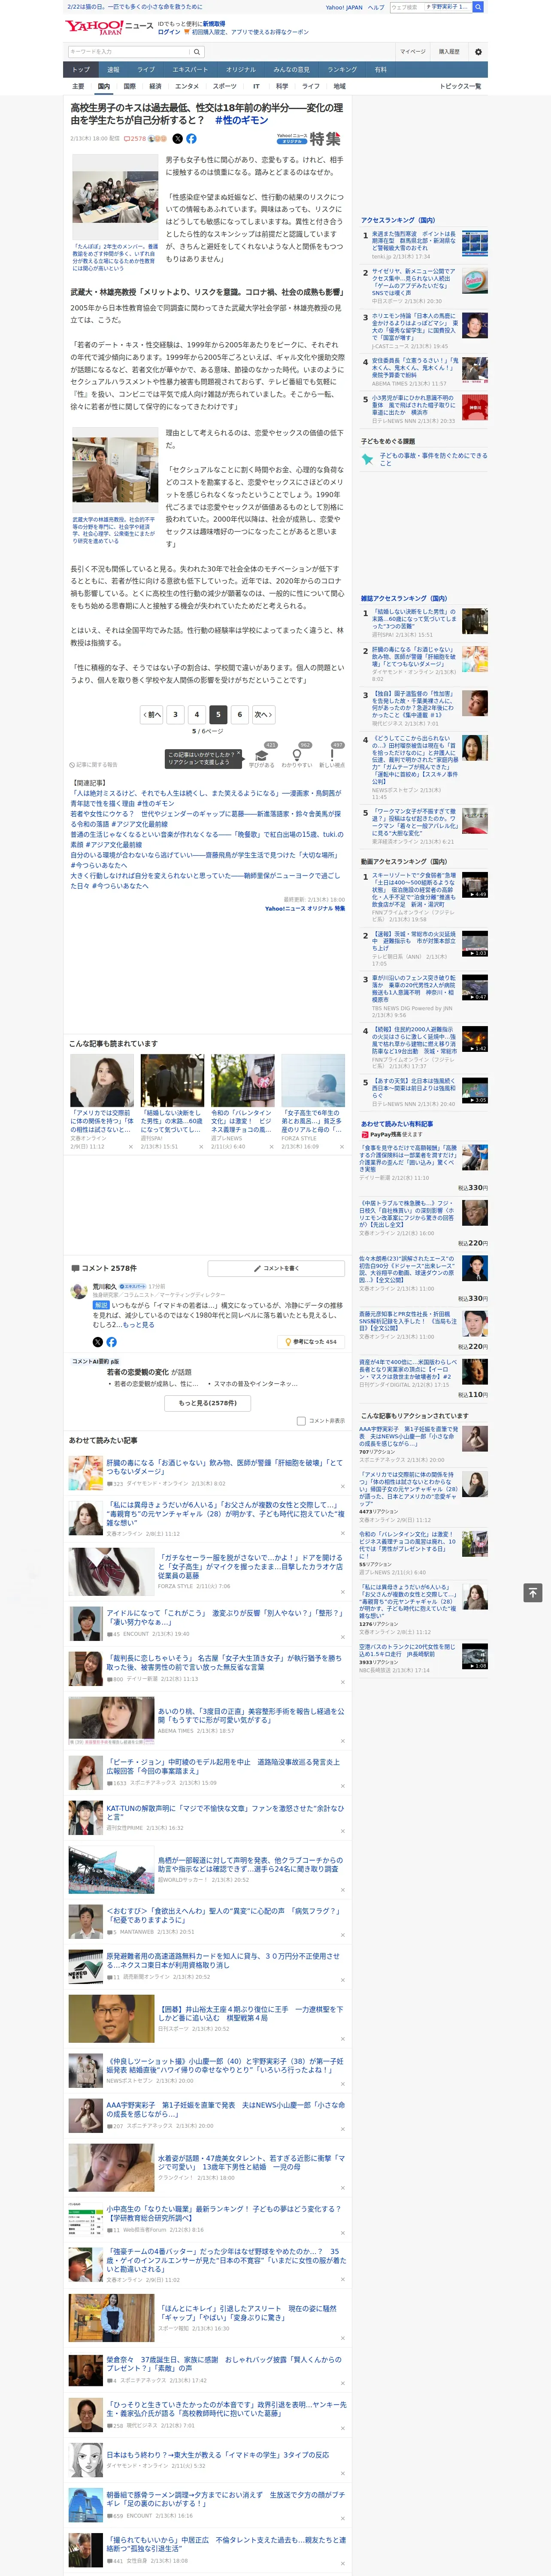Image resolution: width=551 pixels, height=2576 pixels.
Task: Click keyword search magnifier icon
Action: click(196, 52)
